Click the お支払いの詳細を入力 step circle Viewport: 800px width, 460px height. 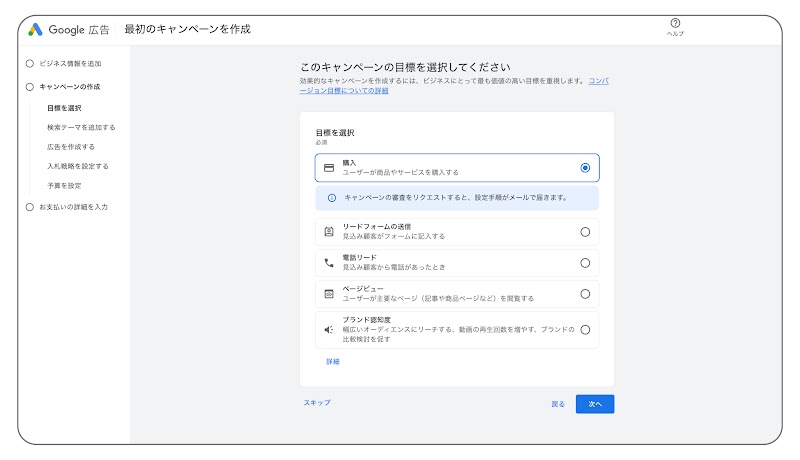click(30, 207)
